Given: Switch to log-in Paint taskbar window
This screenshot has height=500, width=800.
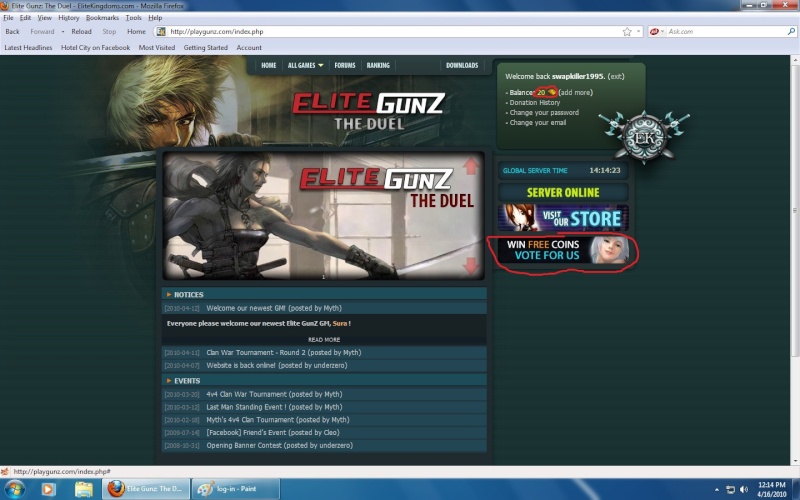Looking at the screenshot, I should 235,489.
